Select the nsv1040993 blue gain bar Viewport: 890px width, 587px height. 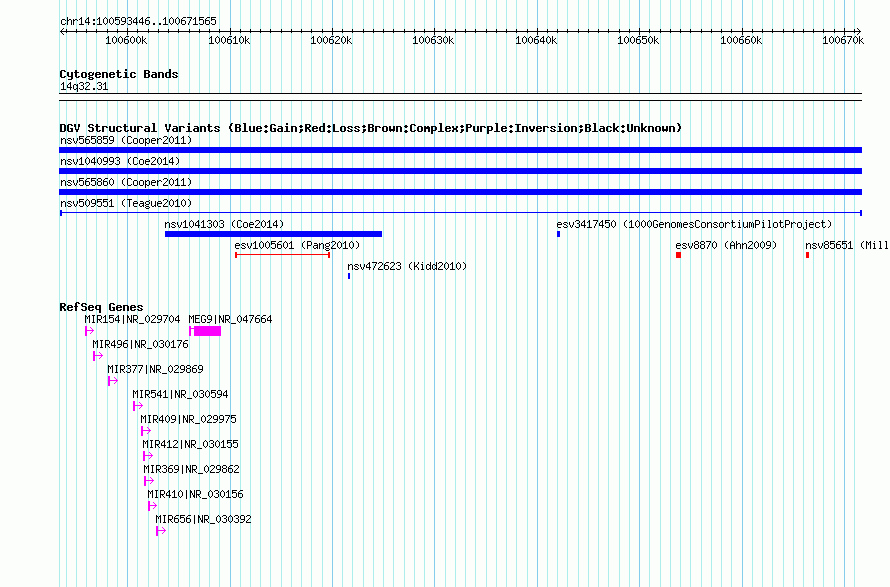(460, 171)
